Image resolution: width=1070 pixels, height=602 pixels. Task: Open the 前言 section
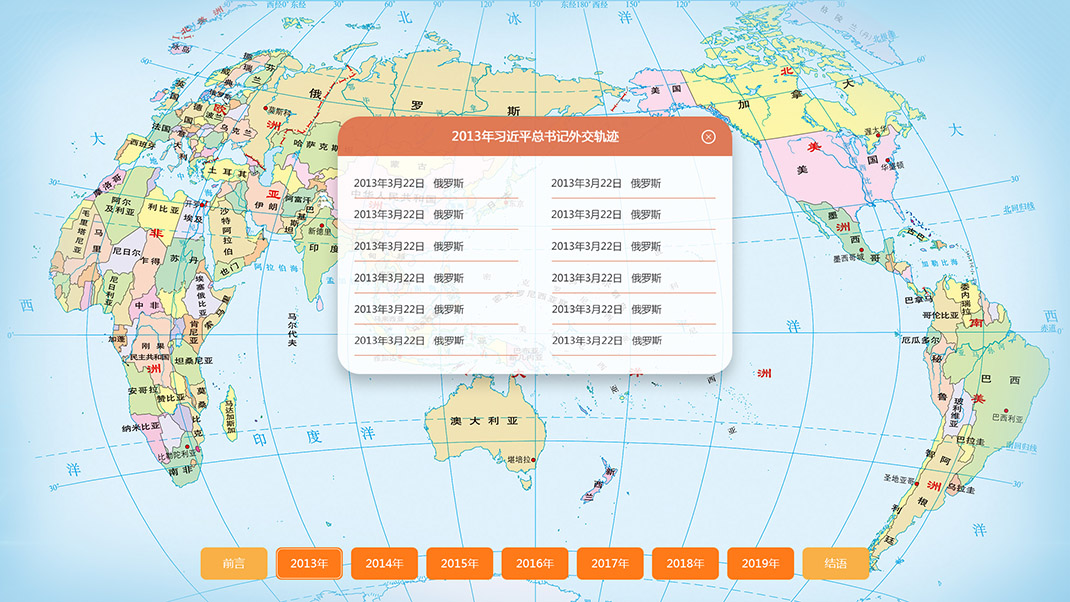(x=234, y=563)
